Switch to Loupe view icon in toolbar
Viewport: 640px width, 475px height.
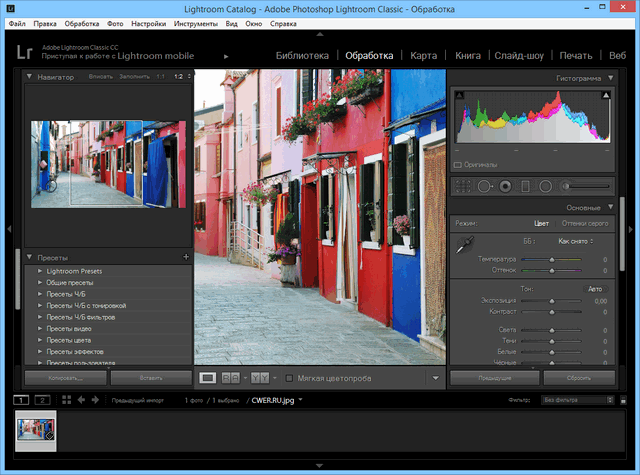coord(208,378)
